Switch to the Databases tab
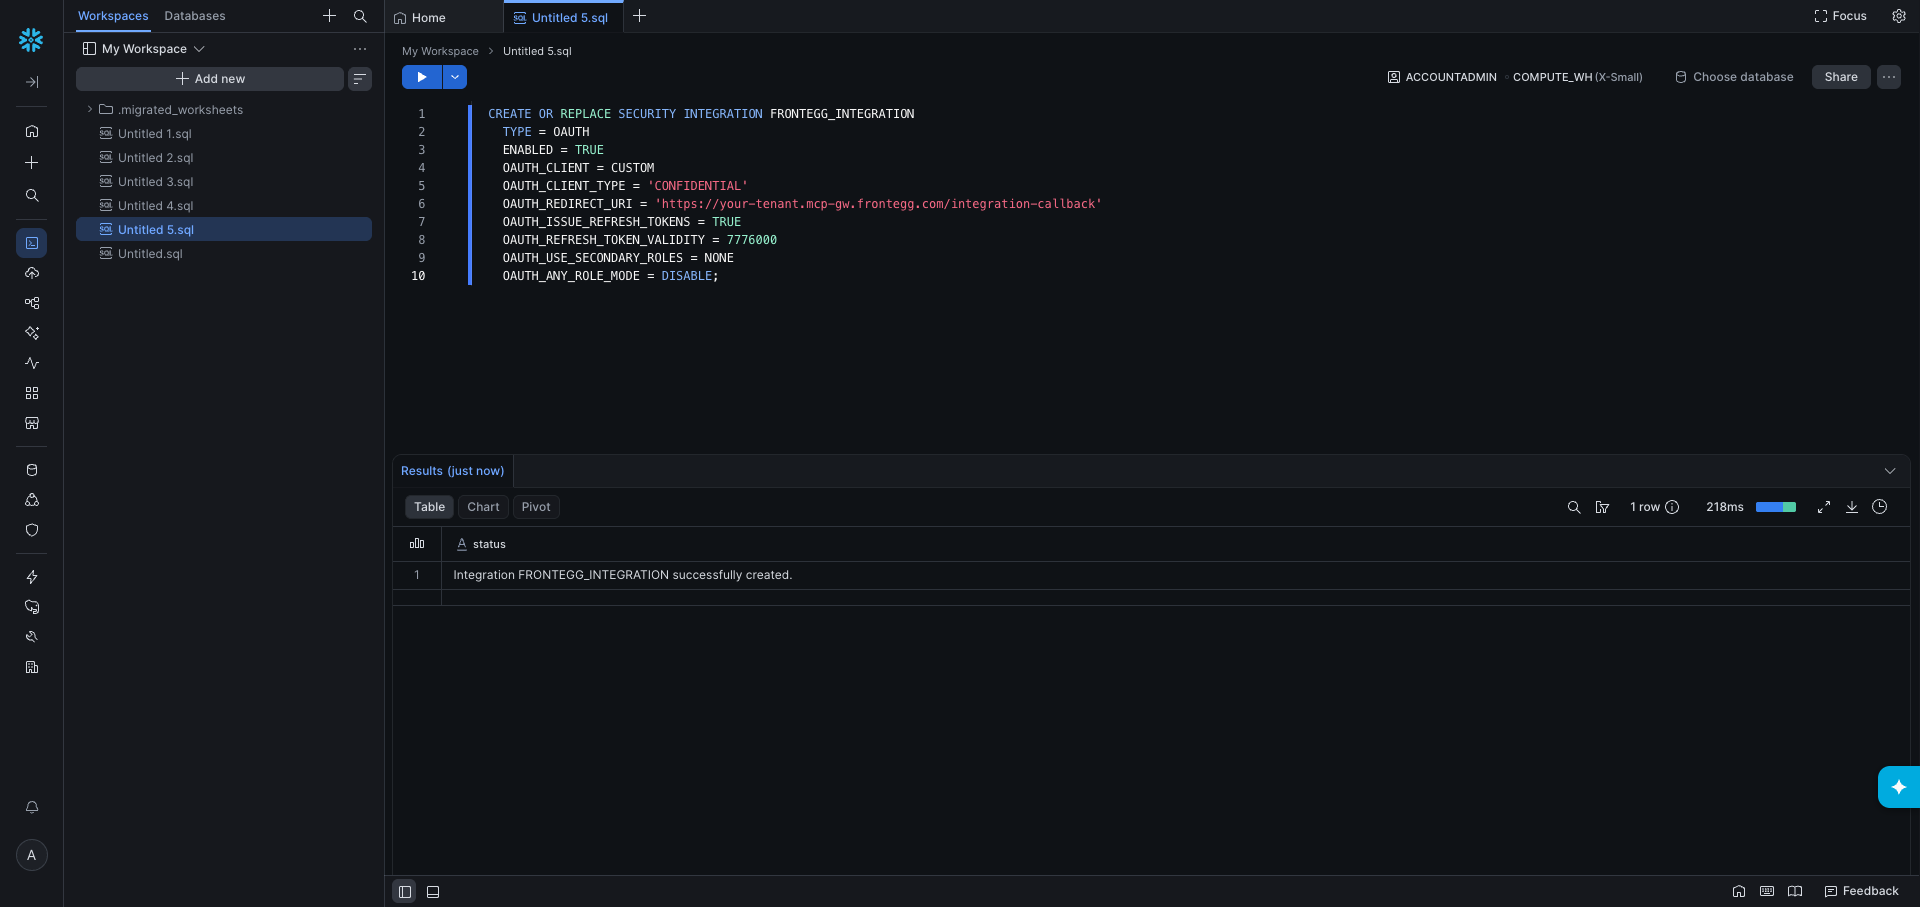1920x907 pixels. (195, 16)
